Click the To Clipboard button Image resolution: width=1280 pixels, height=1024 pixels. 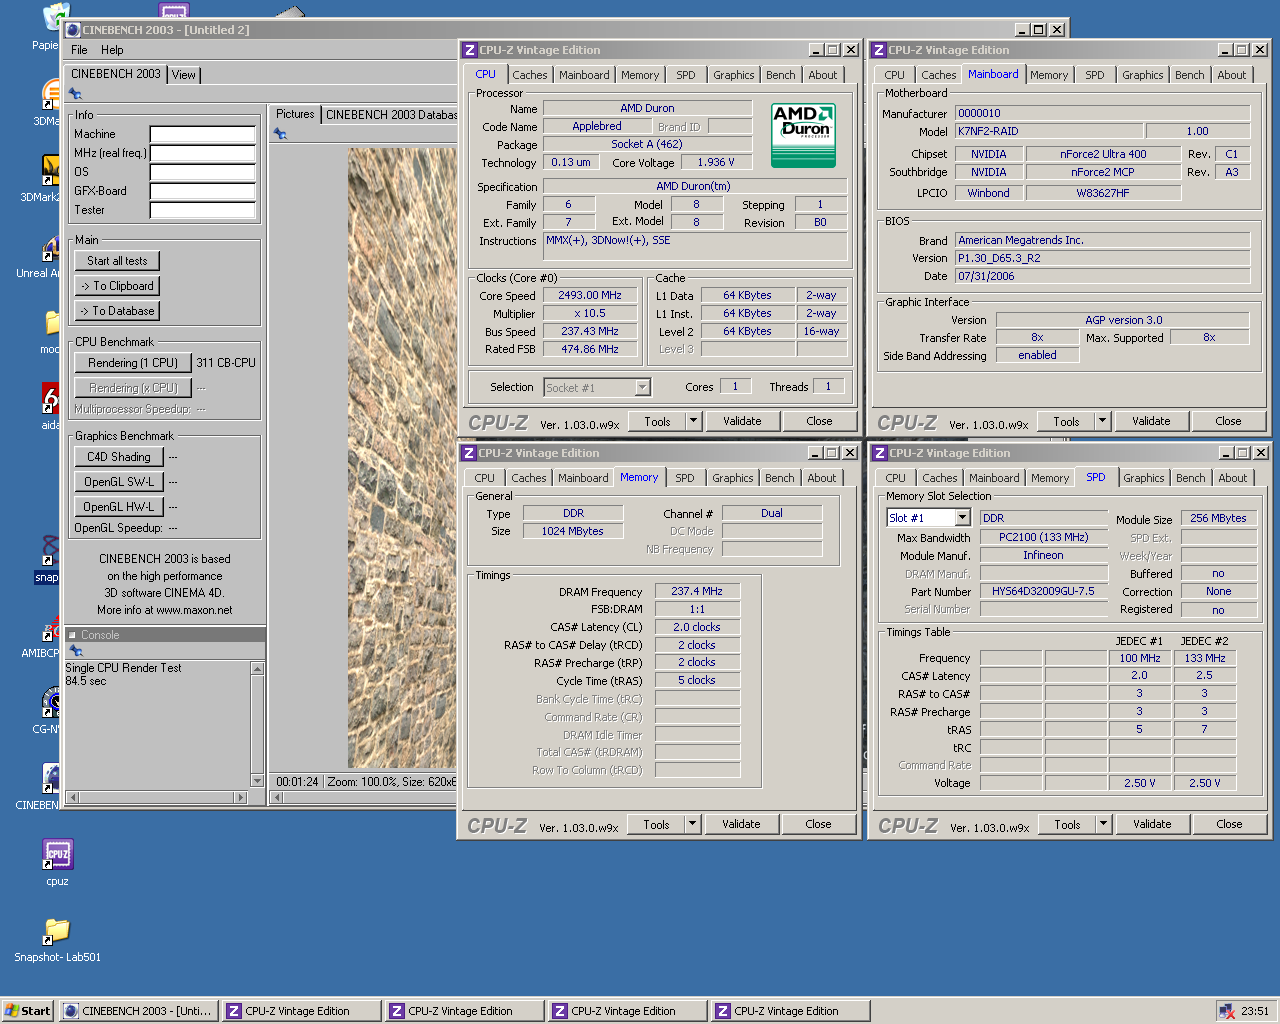pos(117,286)
